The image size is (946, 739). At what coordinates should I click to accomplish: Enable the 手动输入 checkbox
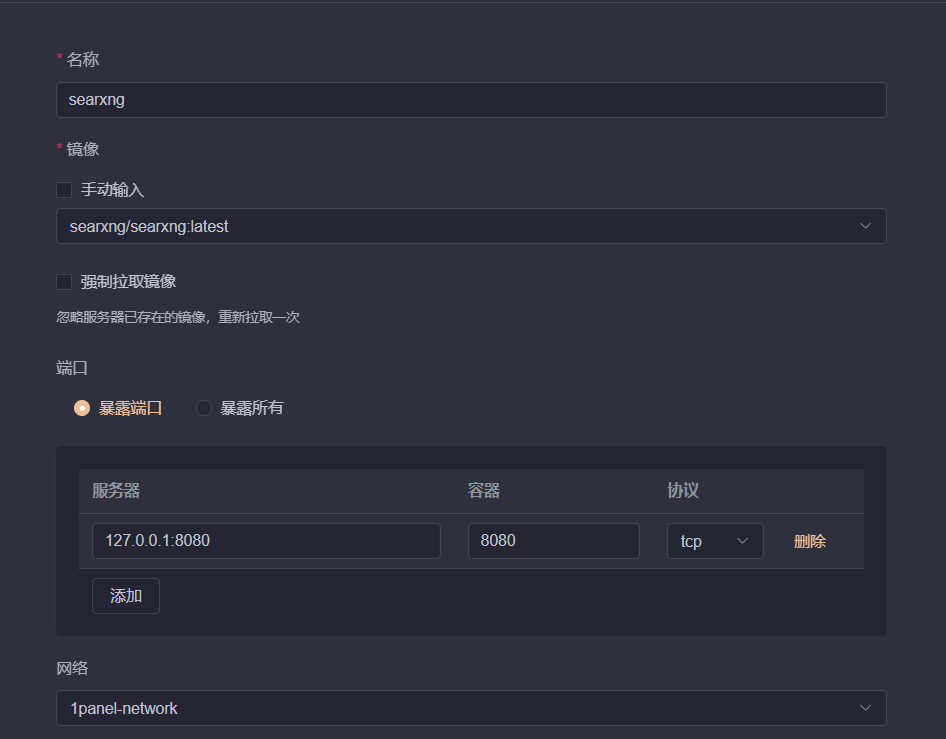[64, 190]
